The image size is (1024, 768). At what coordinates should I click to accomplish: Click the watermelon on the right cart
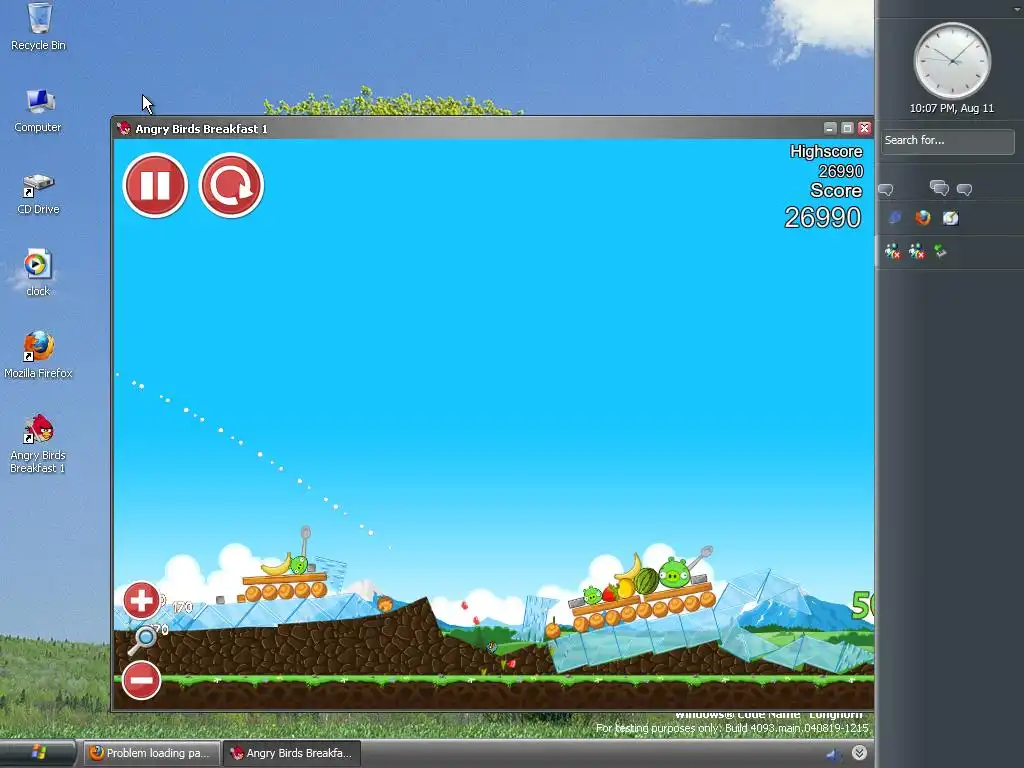click(x=646, y=581)
